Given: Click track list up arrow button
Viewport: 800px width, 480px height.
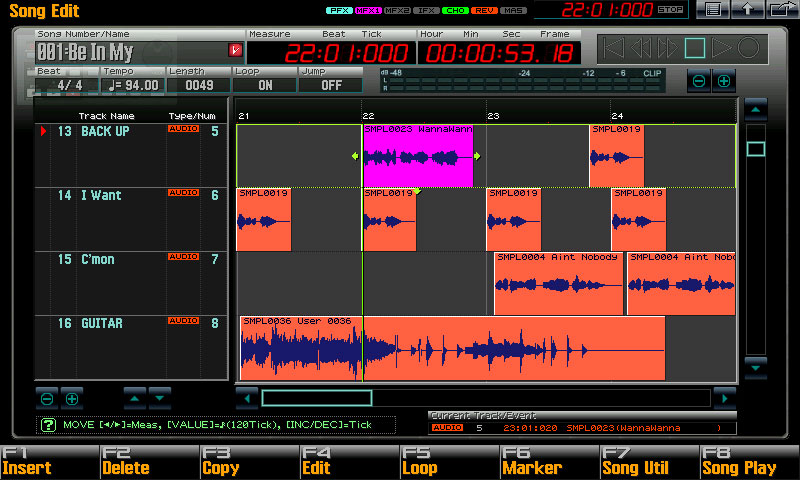Looking at the screenshot, I should pyautogui.click(x=135, y=398).
